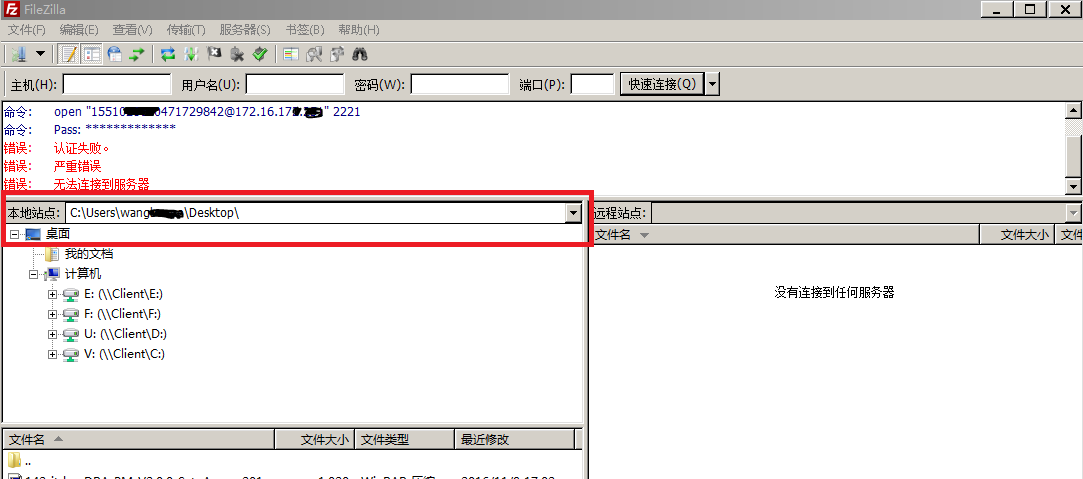Open the 查看(V) menu
Viewport: 1083px width, 479px height.
coord(133,30)
